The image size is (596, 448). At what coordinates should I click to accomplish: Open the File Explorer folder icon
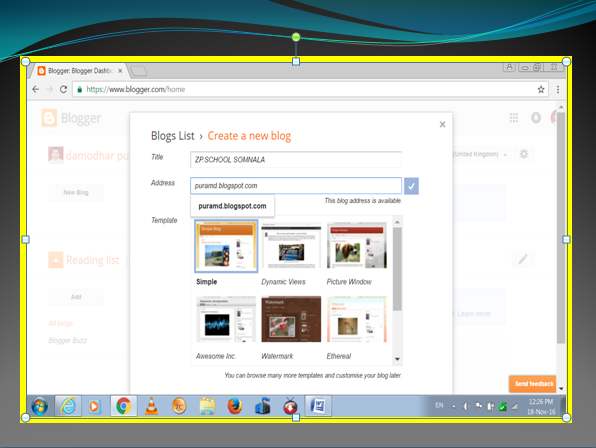pos(207,406)
